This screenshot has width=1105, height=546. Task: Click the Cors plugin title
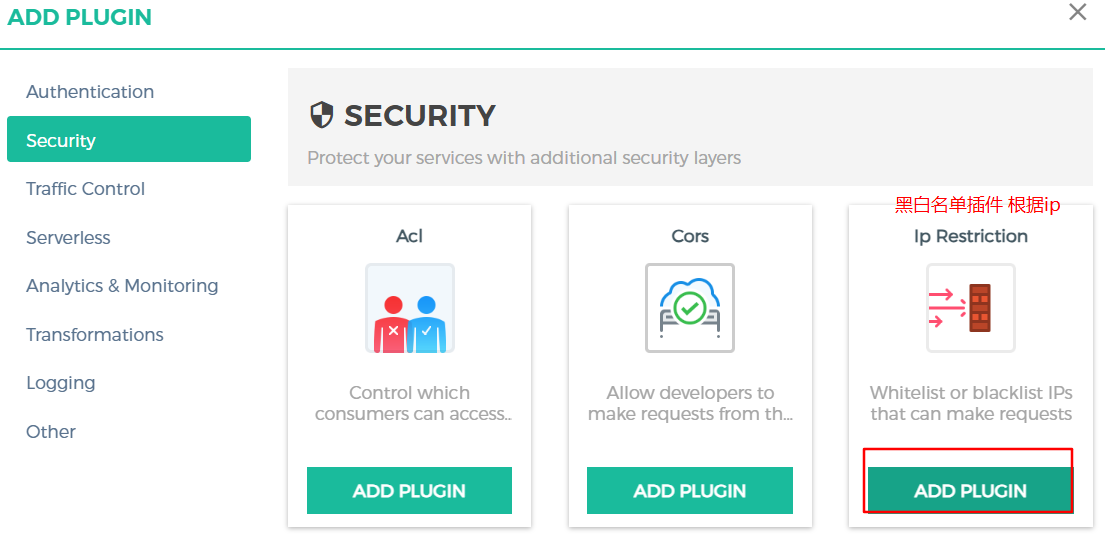(690, 236)
